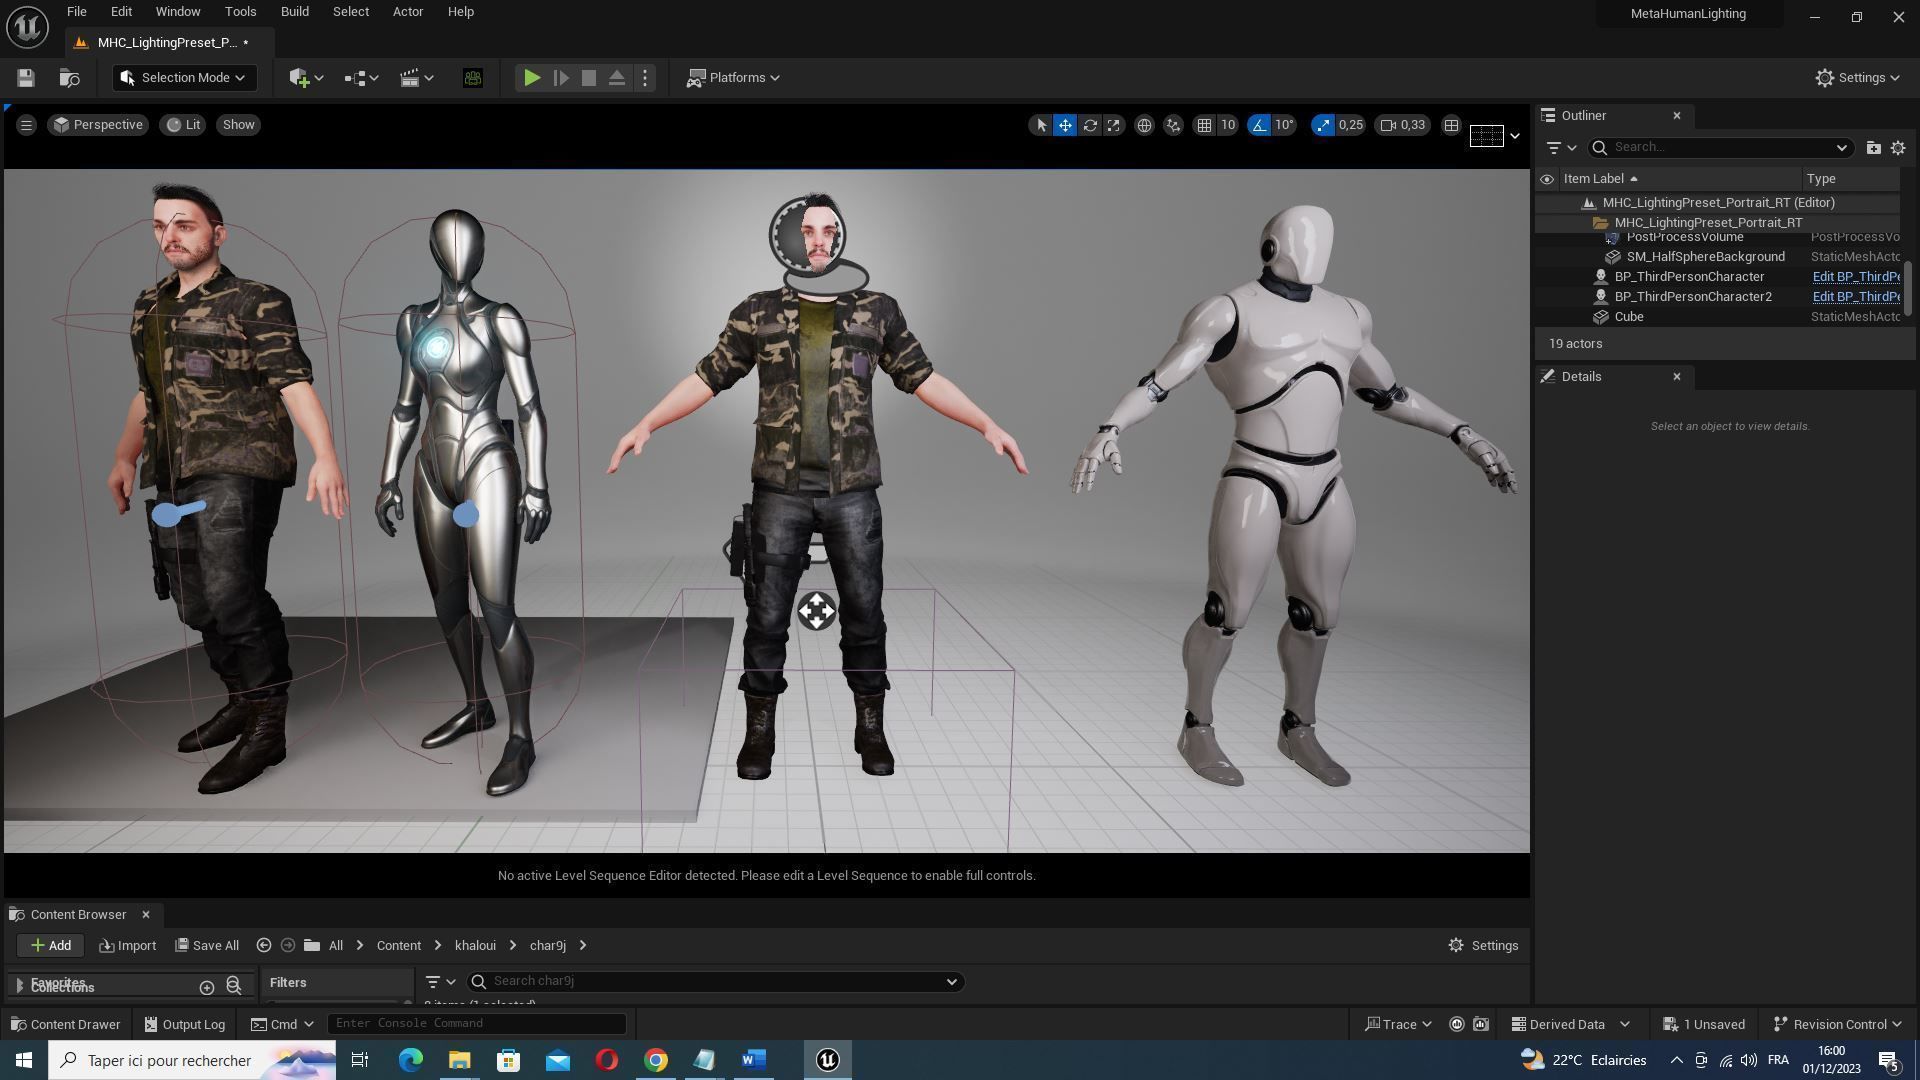Viewport: 1920px width, 1080px height.
Task: Click the world coordinate system globe icon
Action: coord(1144,125)
